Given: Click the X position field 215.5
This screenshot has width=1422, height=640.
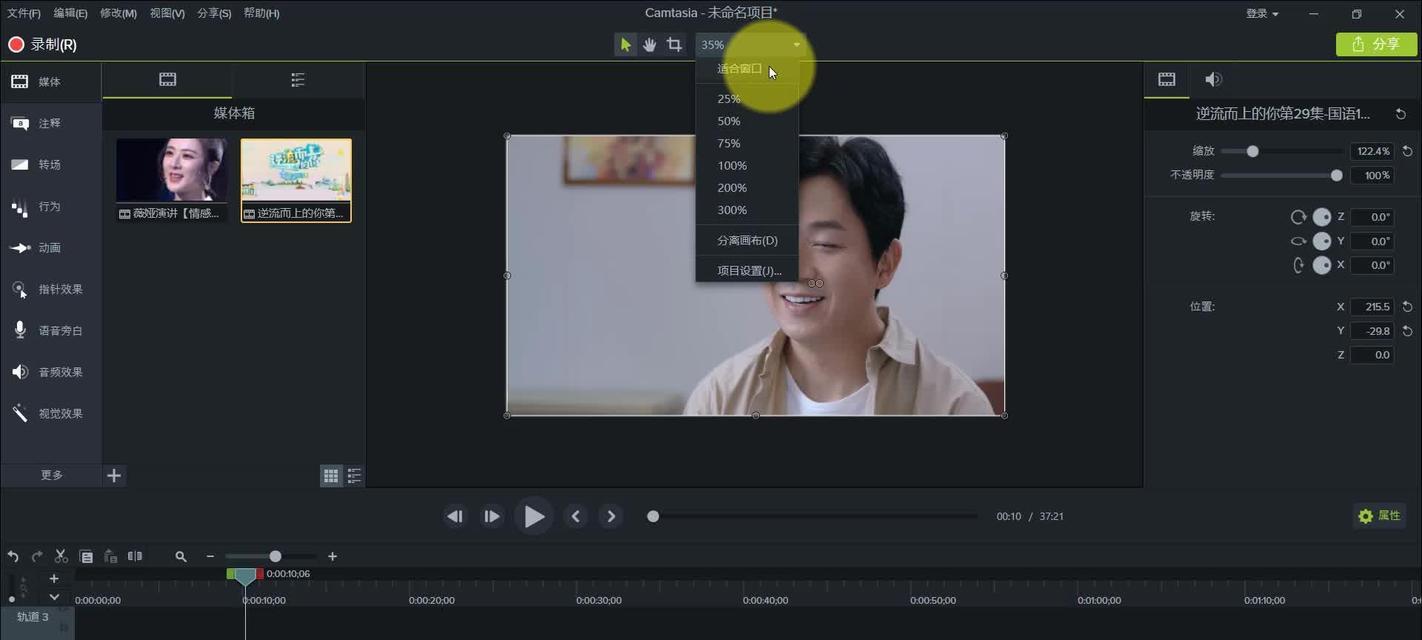Looking at the screenshot, I should coord(1371,307).
